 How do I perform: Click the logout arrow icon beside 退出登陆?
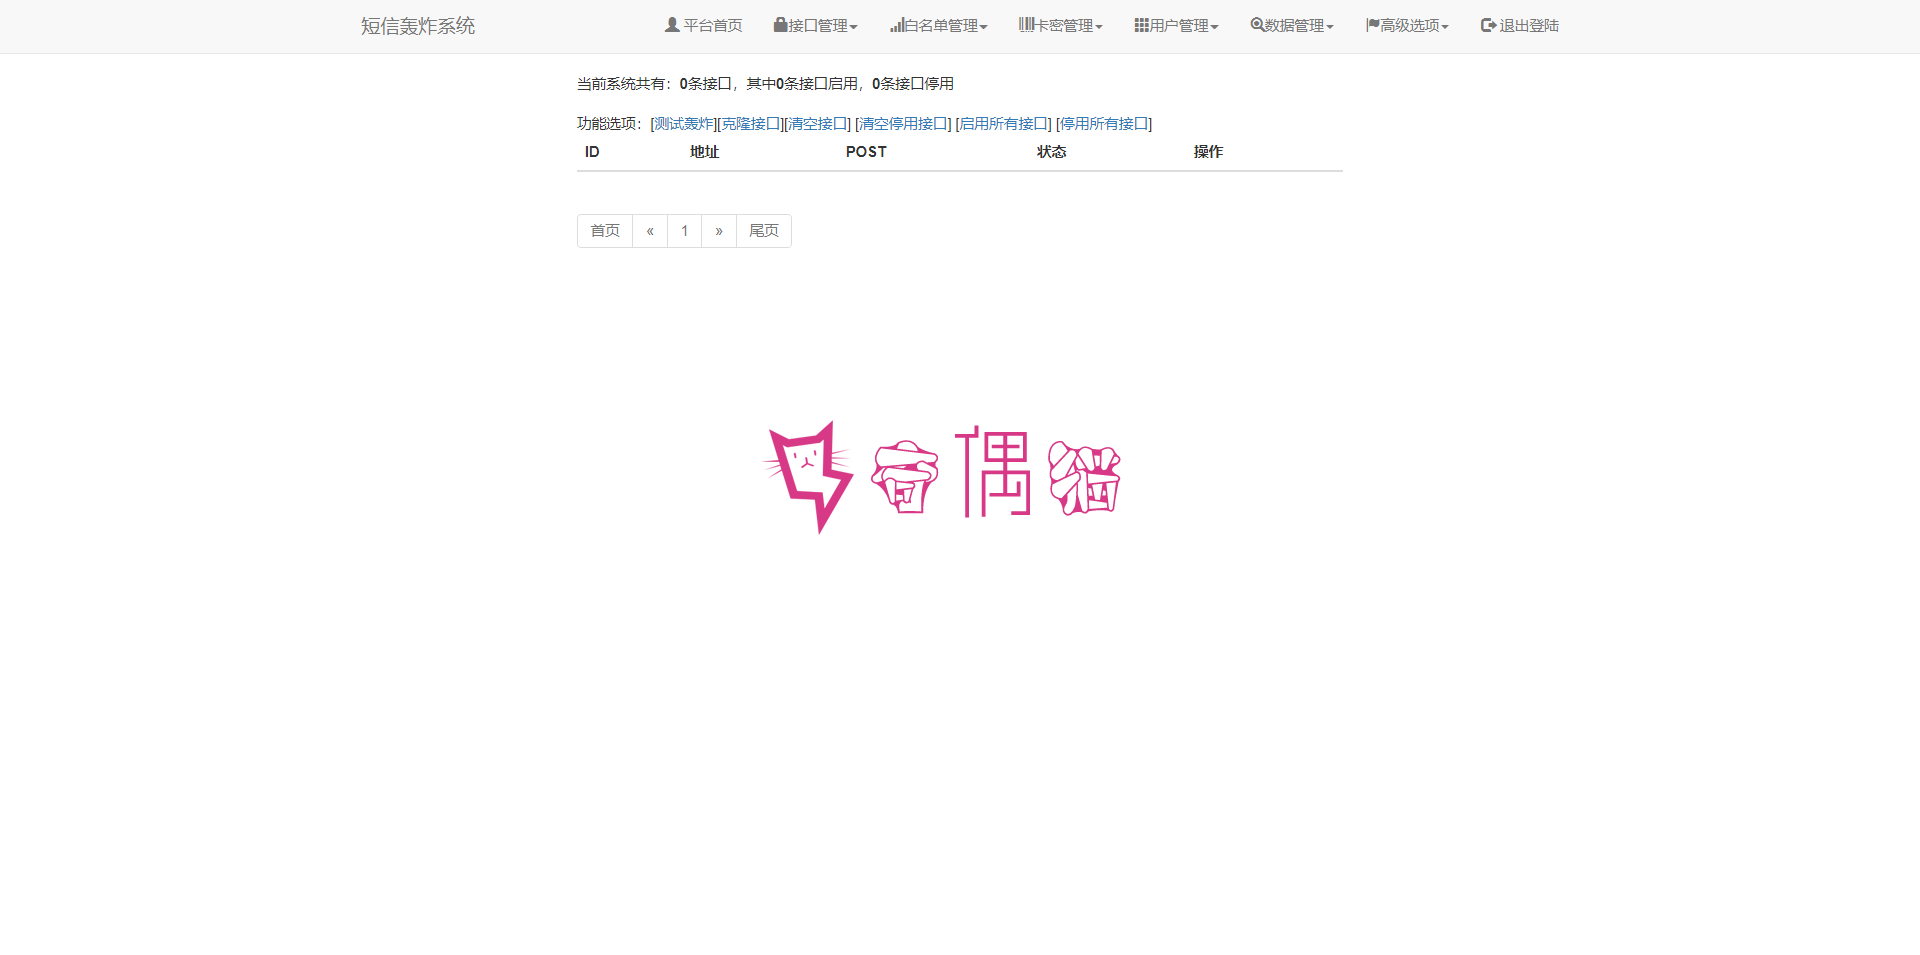click(x=1488, y=25)
